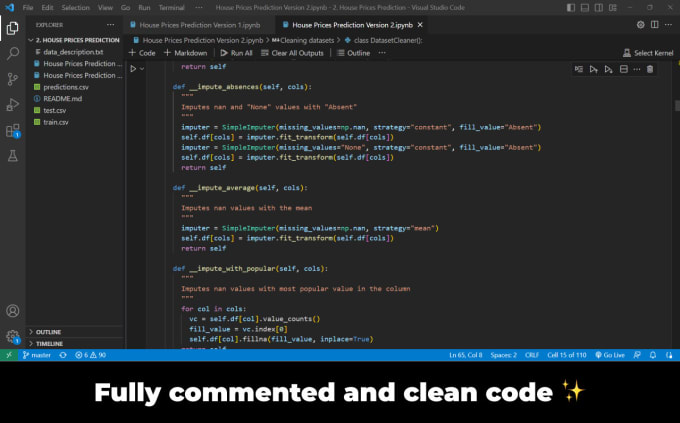This screenshot has height=423, width=680.
Task: Open notebook toolbar more actions ellipsis
Action: click(382, 53)
